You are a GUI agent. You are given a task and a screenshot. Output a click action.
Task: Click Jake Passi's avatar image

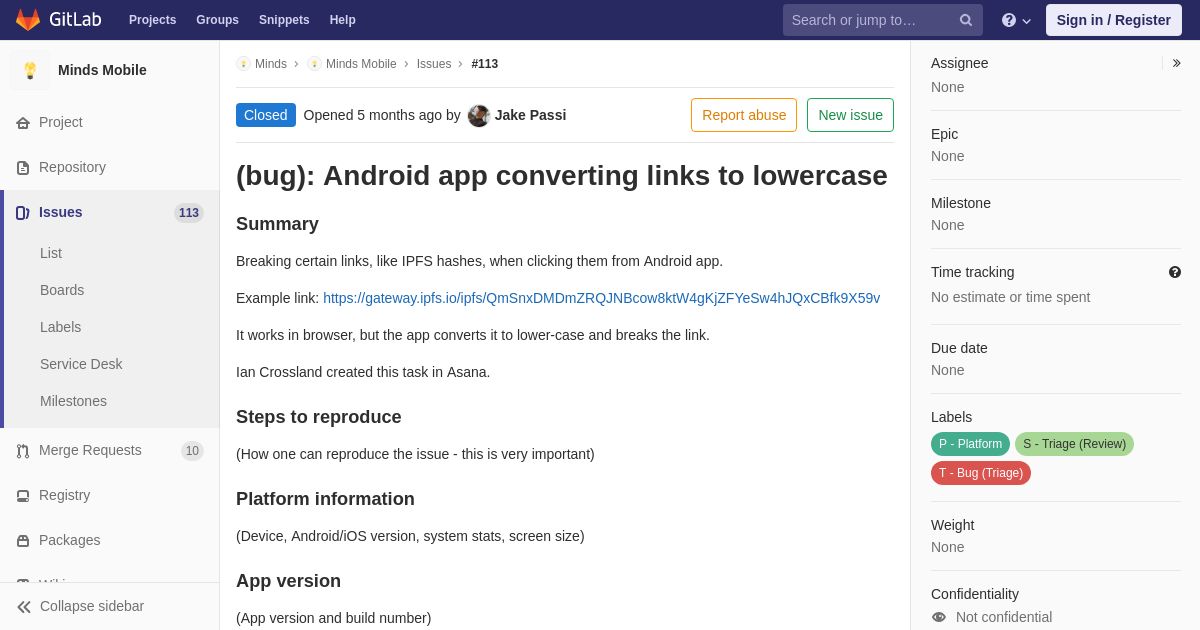pyautogui.click(x=479, y=115)
